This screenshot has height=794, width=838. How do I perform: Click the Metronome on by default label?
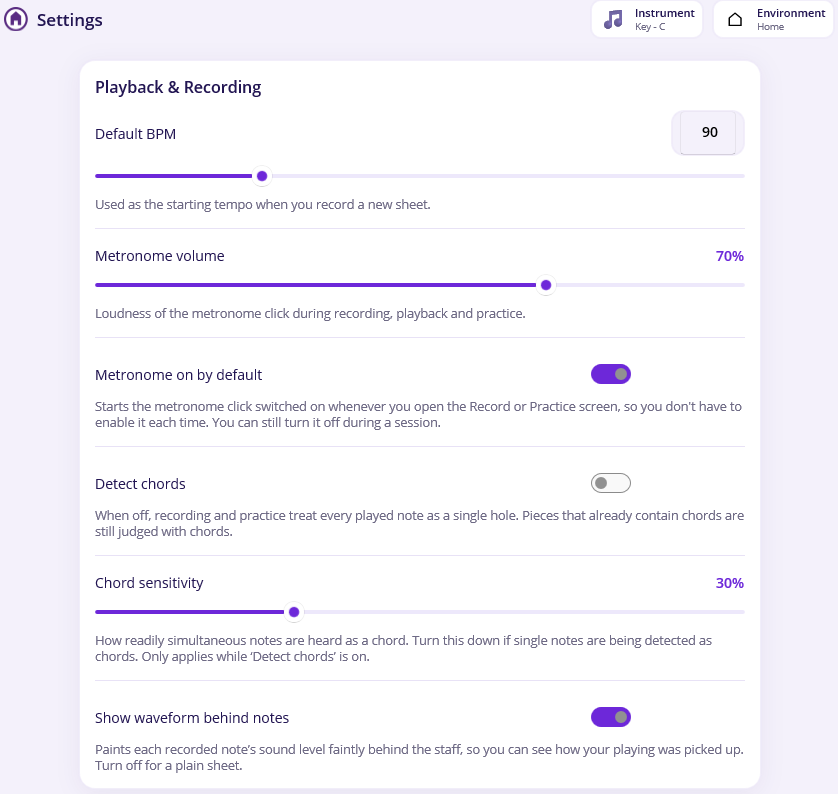click(x=179, y=375)
